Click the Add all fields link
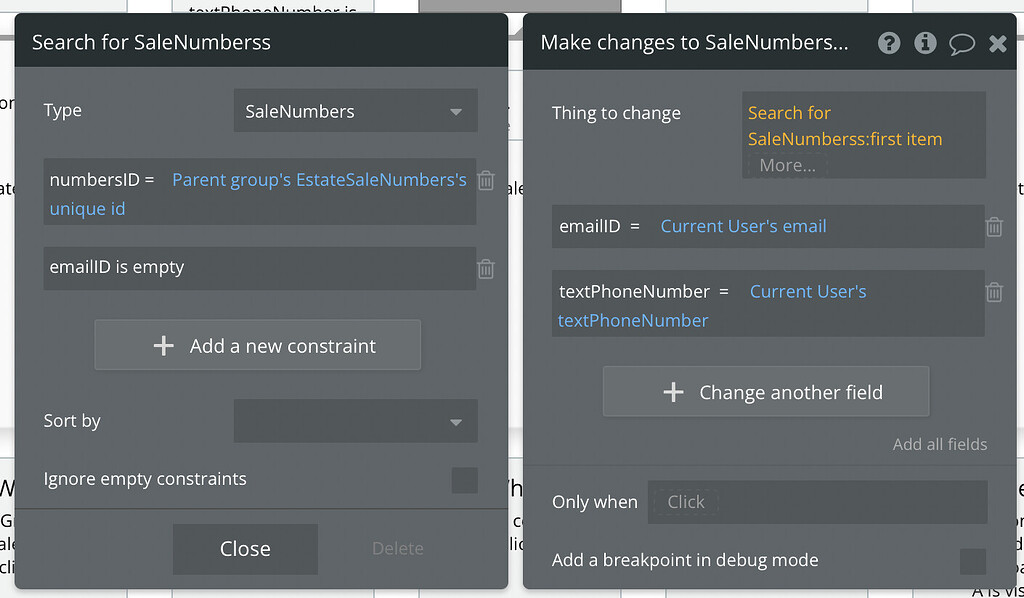The image size is (1024, 598). coord(940,444)
